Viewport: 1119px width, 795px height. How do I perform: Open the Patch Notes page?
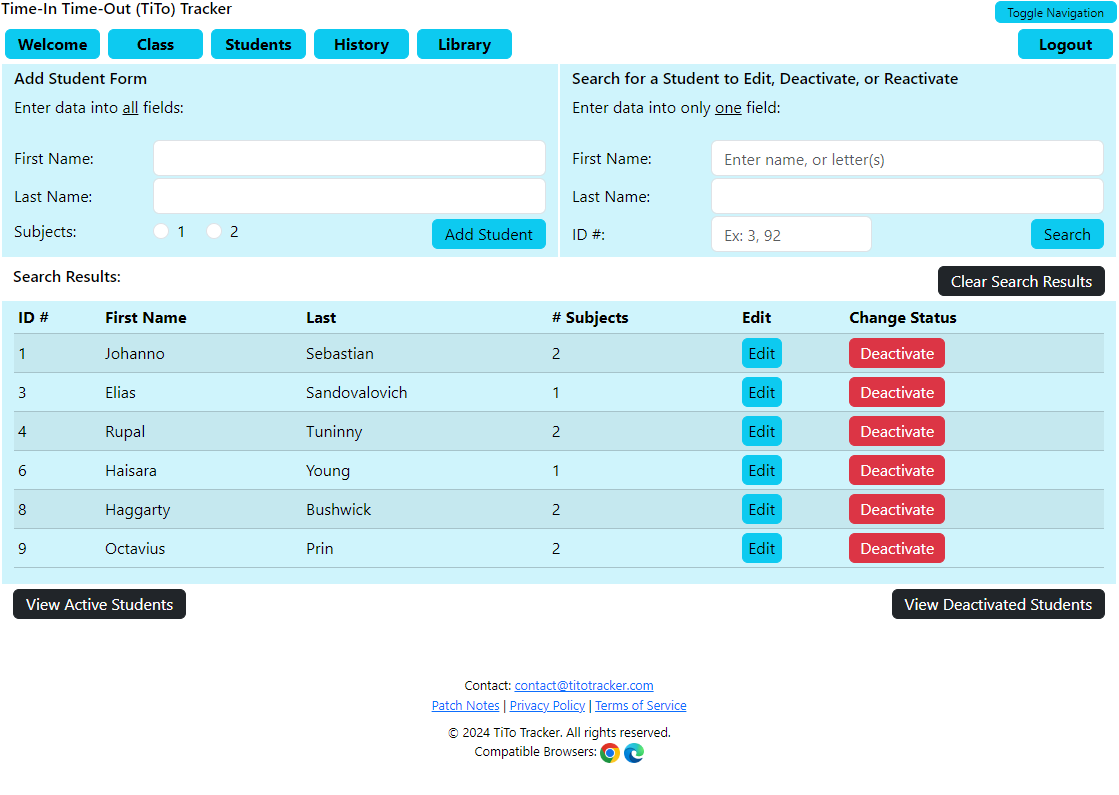[x=465, y=705]
